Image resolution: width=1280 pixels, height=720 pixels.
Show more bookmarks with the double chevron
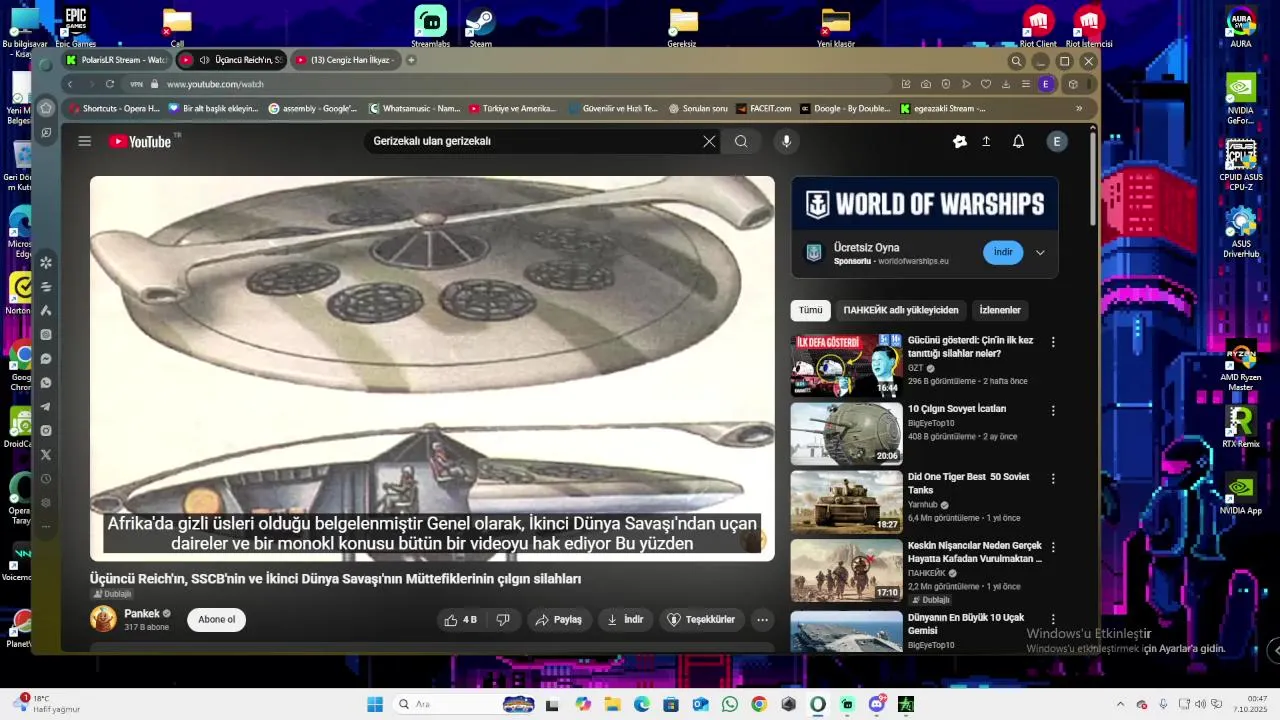pyautogui.click(x=1079, y=108)
